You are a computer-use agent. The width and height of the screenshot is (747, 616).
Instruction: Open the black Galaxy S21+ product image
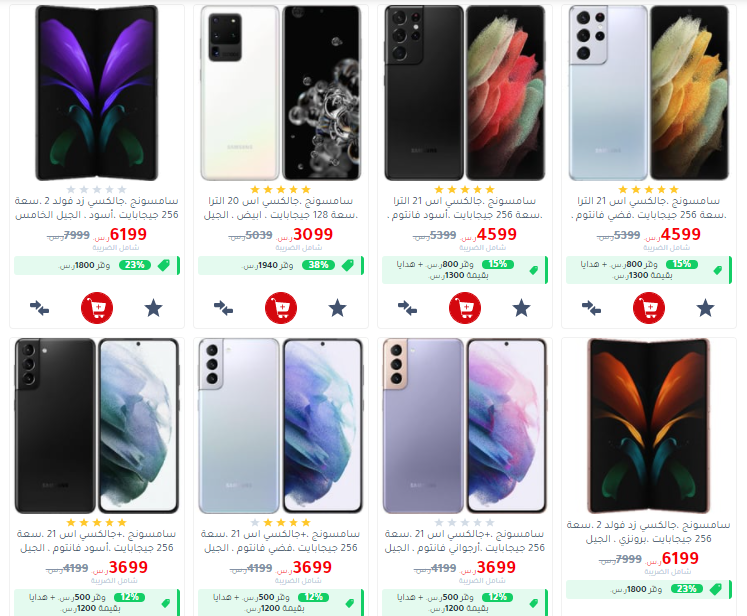point(97,426)
